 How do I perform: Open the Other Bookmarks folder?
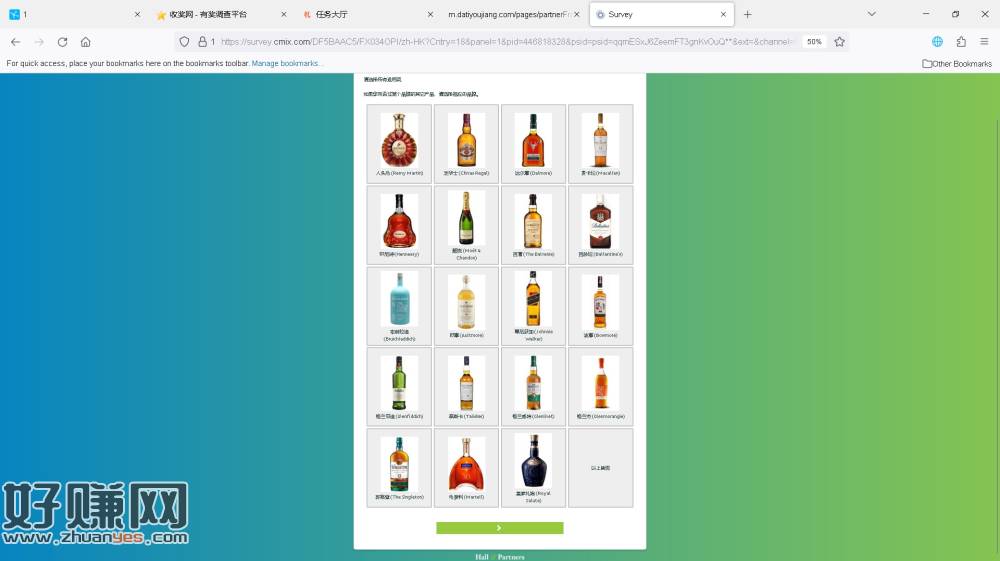pyautogui.click(x=957, y=63)
